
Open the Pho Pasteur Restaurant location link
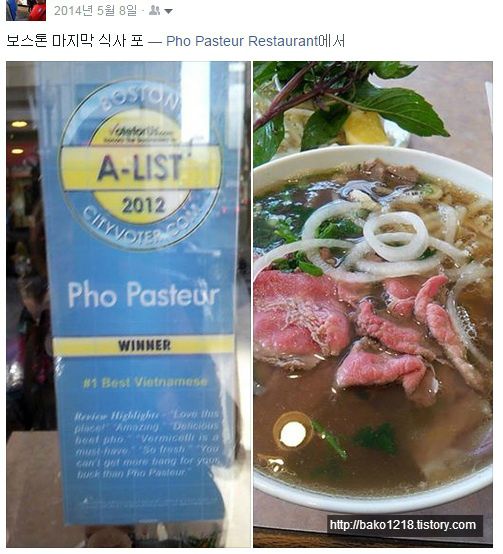point(242,41)
